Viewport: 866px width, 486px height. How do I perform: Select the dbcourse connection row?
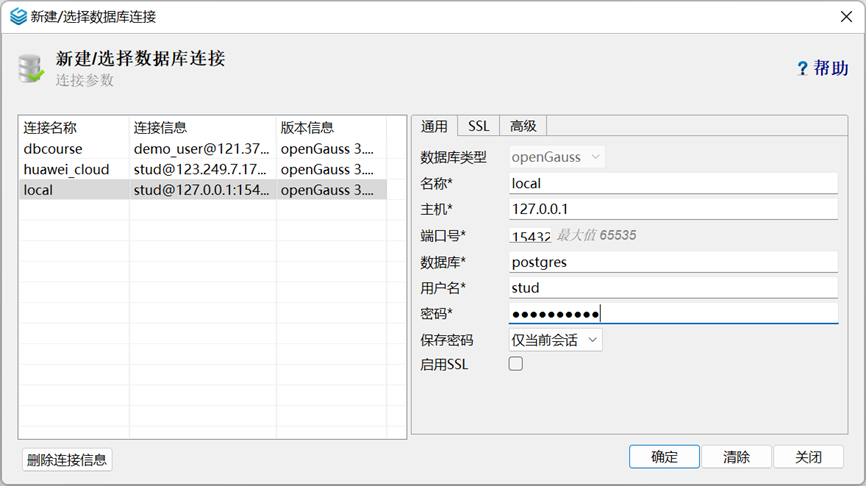[203, 149]
